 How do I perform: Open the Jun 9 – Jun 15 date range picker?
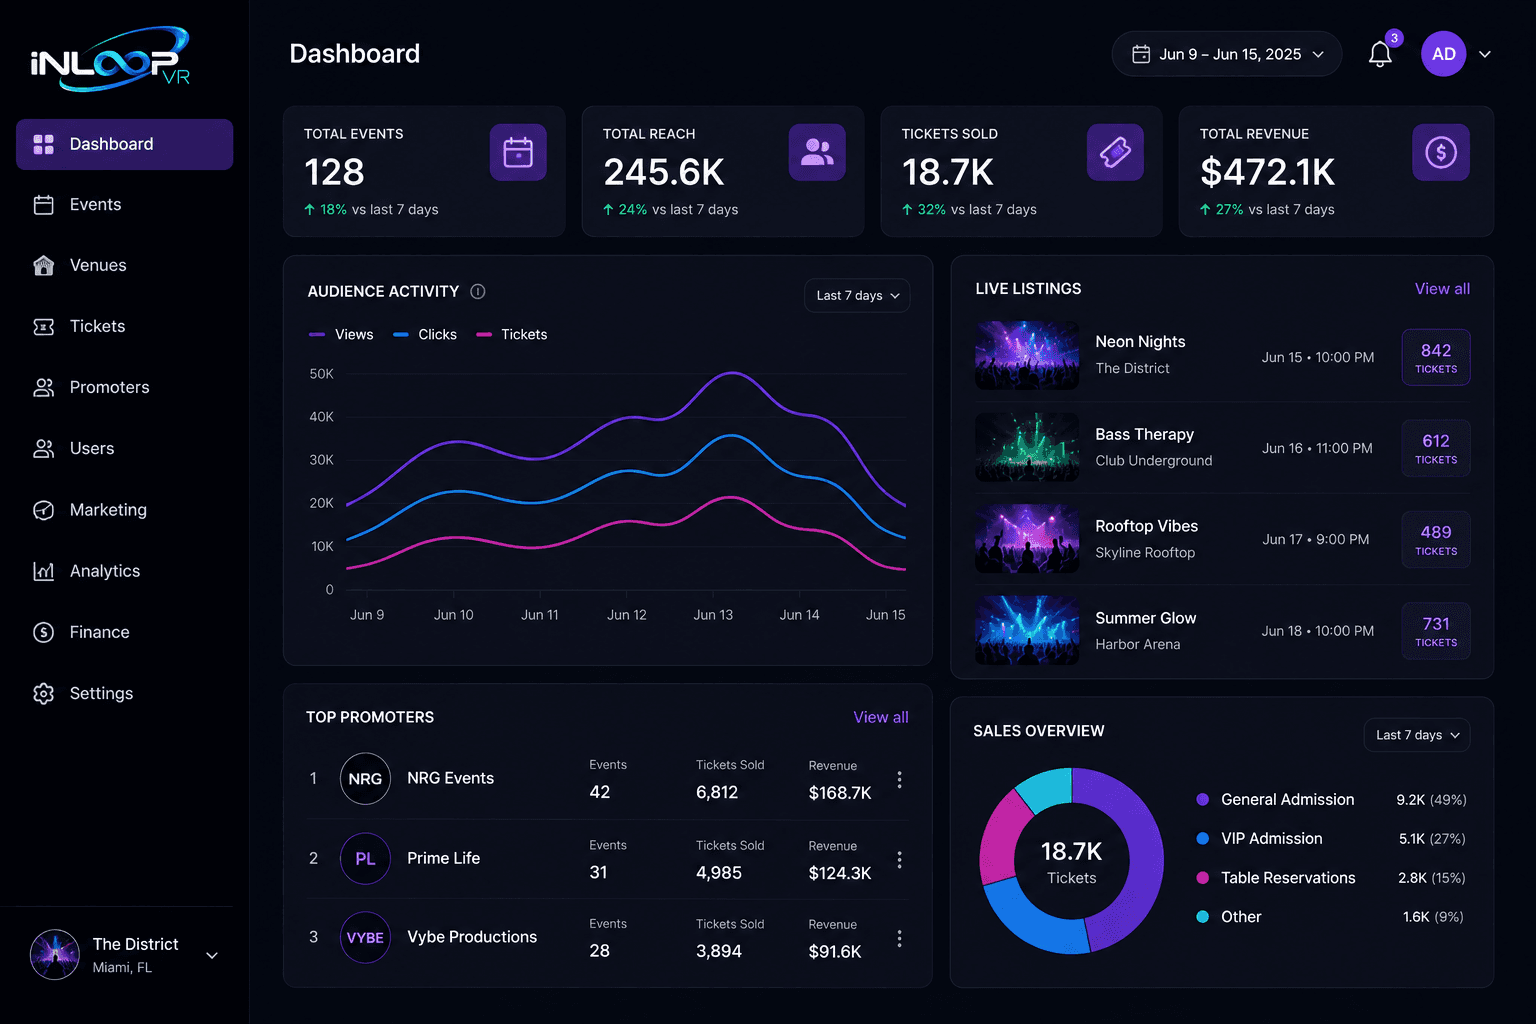[1227, 54]
